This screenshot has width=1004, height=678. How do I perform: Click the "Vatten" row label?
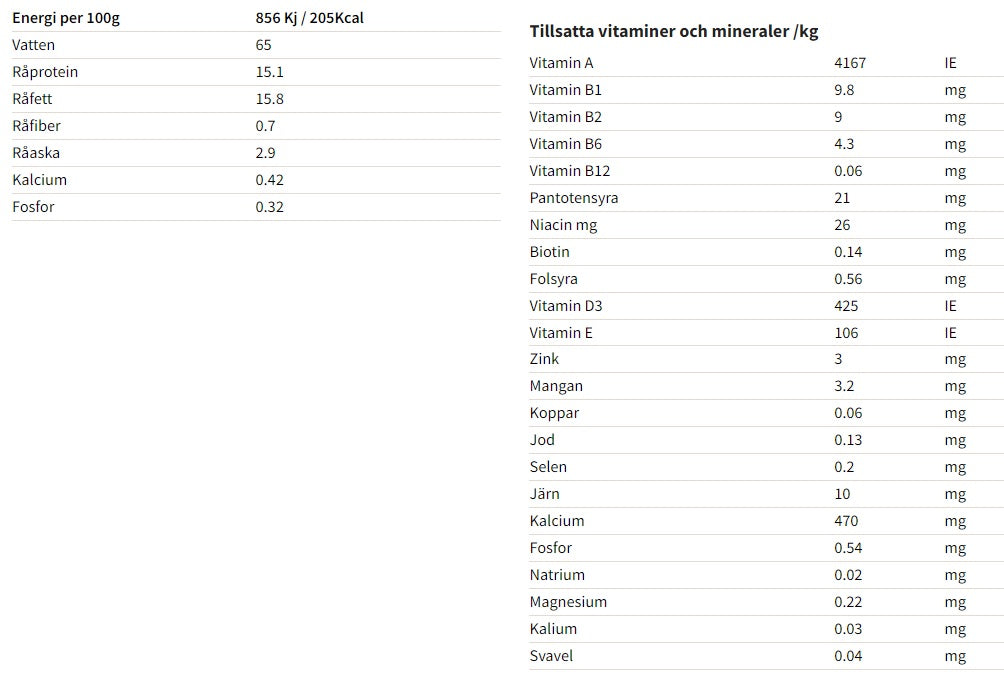(34, 45)
